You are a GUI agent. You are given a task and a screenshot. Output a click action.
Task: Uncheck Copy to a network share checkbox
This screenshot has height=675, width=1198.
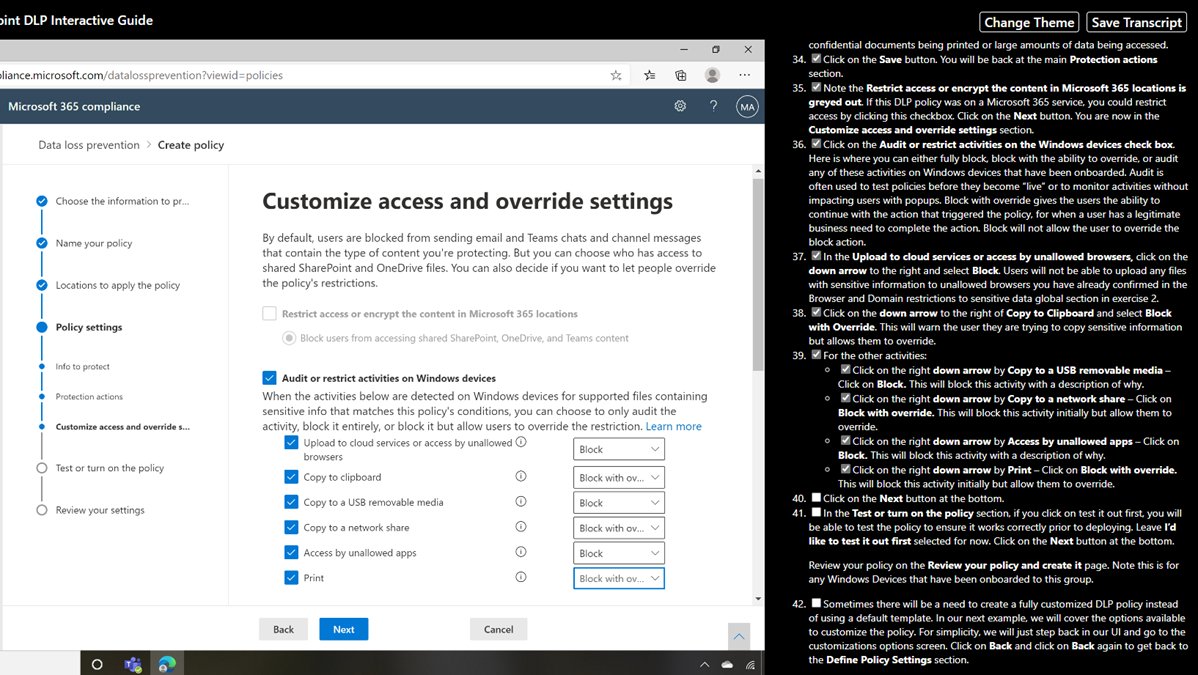pyautogui.click(x=291, y=527)
